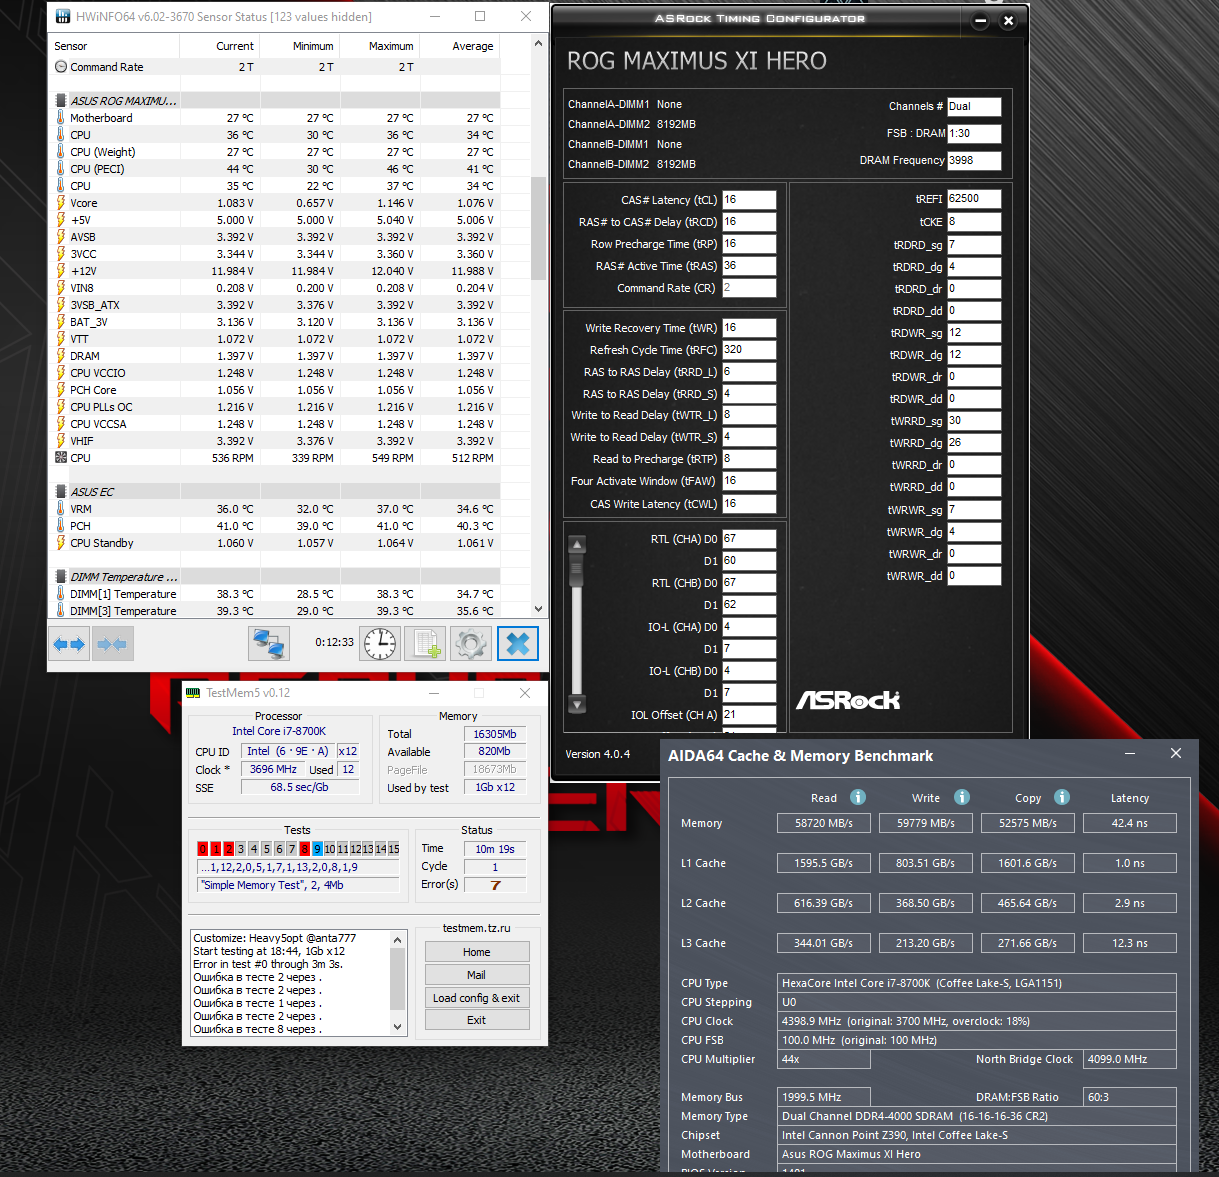Click the Refresh Cycle Time (tRFC) field

pos(749,350)
